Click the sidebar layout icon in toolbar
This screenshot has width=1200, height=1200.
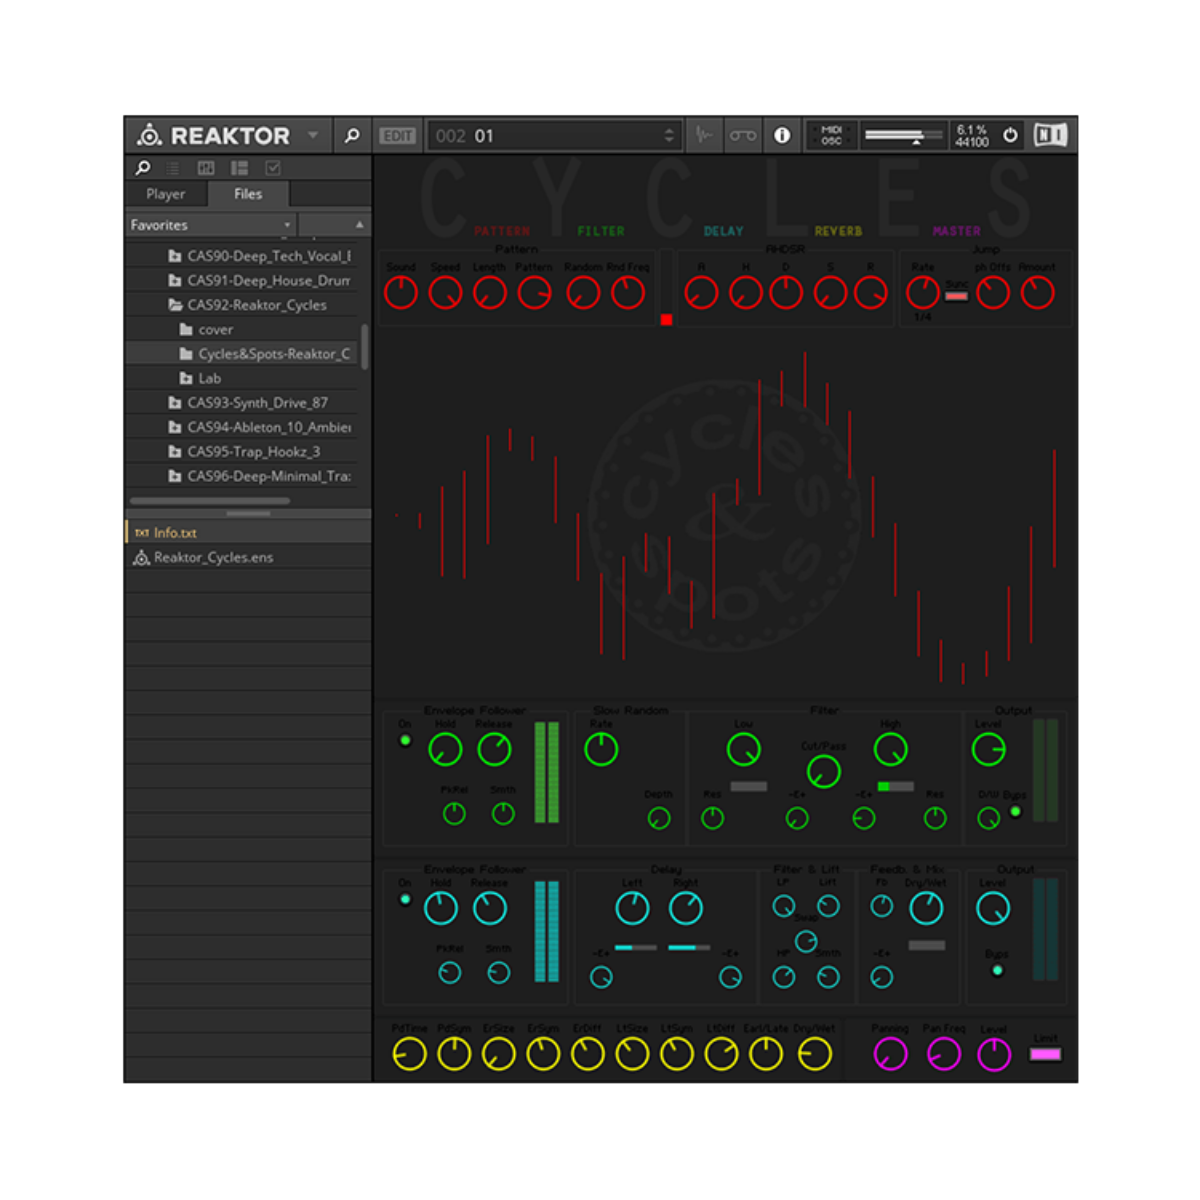pos(239,167)
